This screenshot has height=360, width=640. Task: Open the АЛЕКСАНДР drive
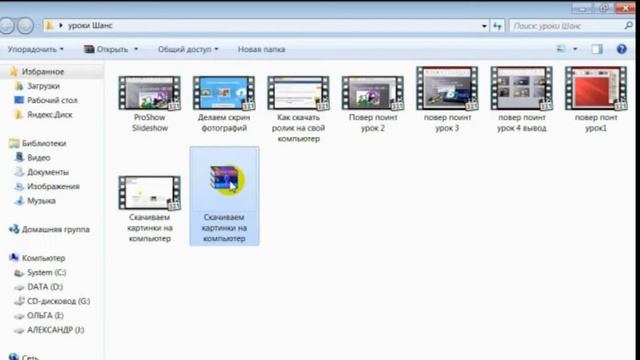[x=56, y=330]
